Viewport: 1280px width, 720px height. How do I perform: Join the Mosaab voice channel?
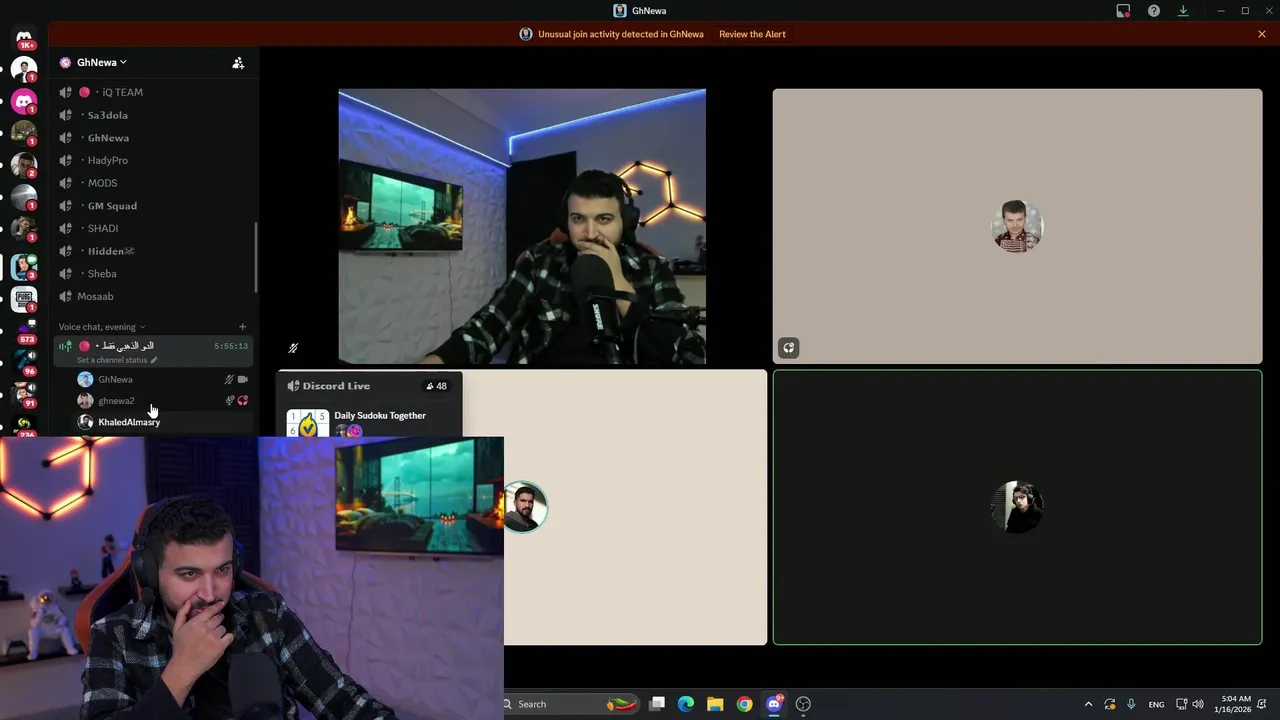pos(153,296)
